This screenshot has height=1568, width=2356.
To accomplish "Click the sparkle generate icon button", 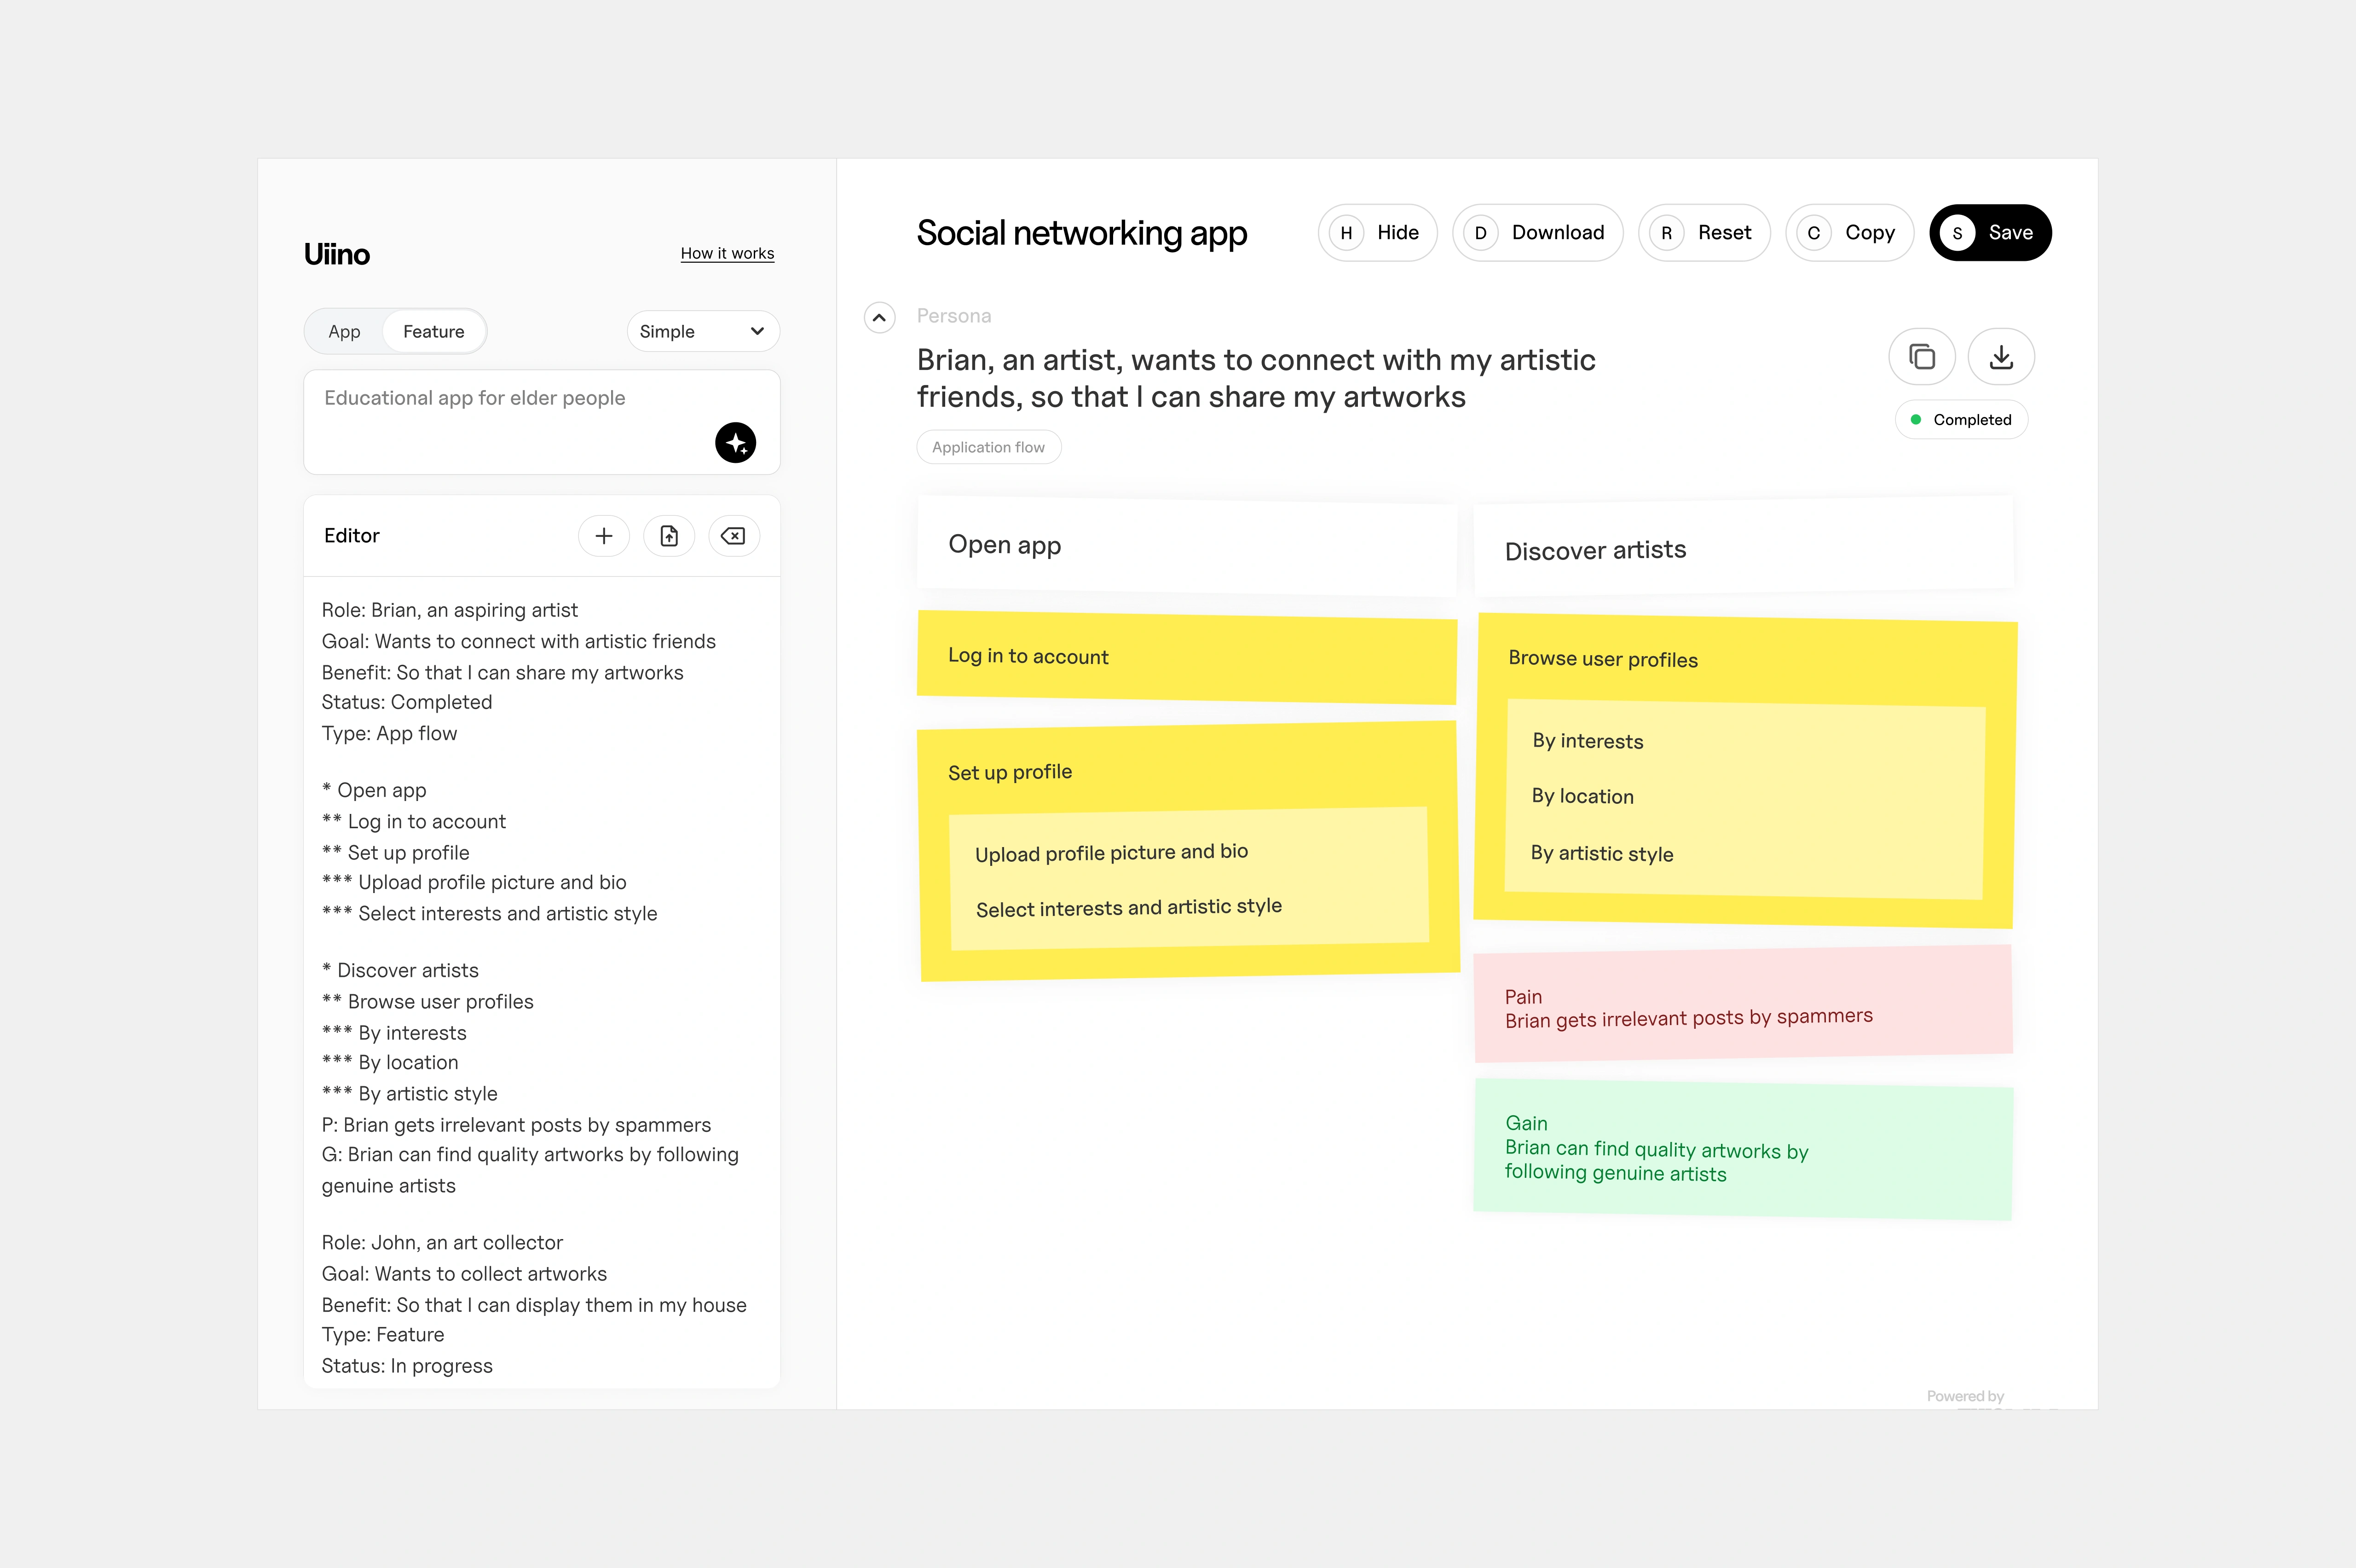I will (x=735, y=442).
